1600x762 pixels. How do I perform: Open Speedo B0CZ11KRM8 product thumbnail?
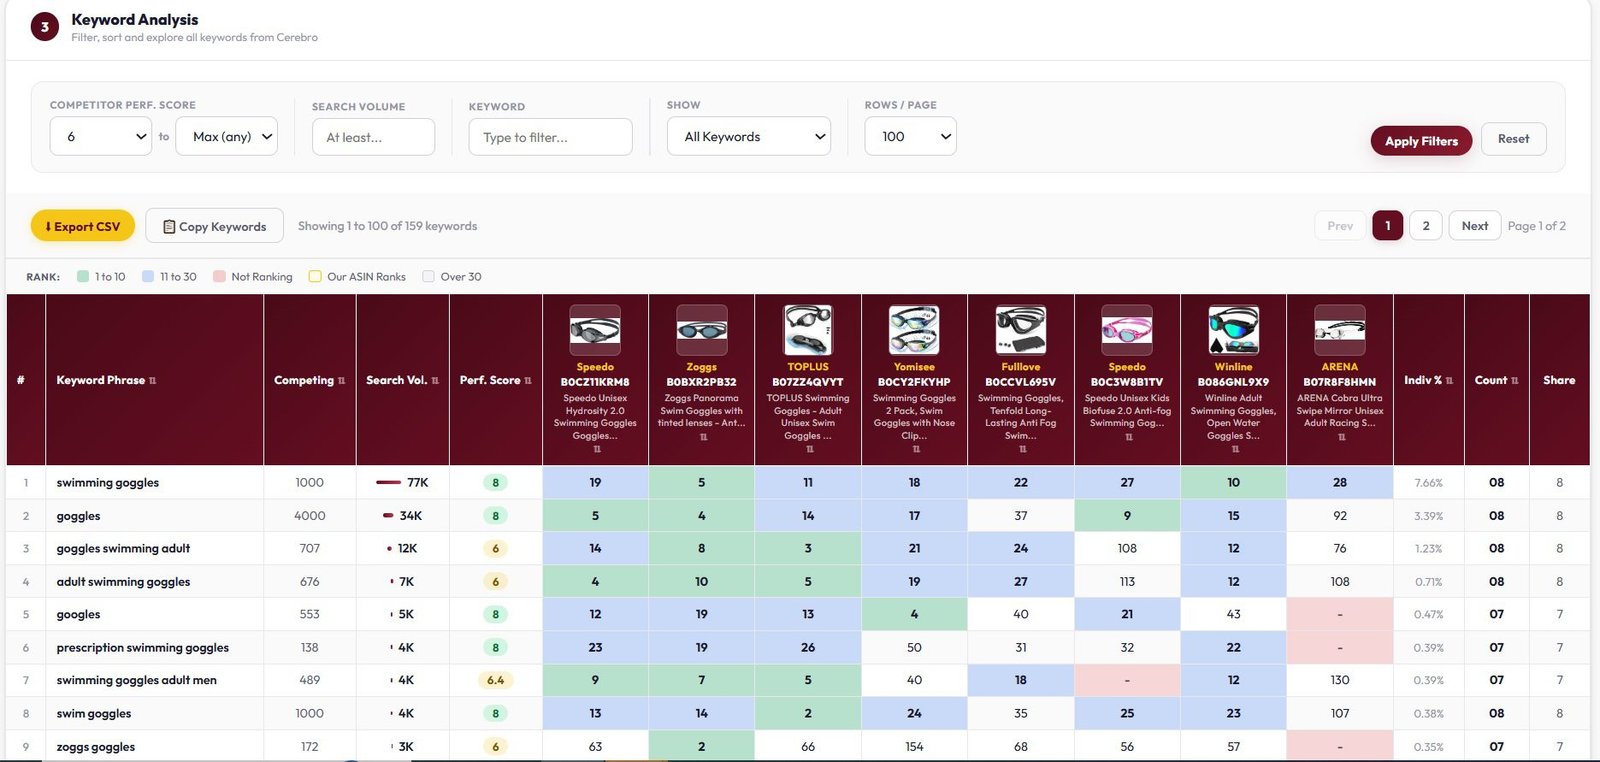pyautogui.click(x=595, y=330)
